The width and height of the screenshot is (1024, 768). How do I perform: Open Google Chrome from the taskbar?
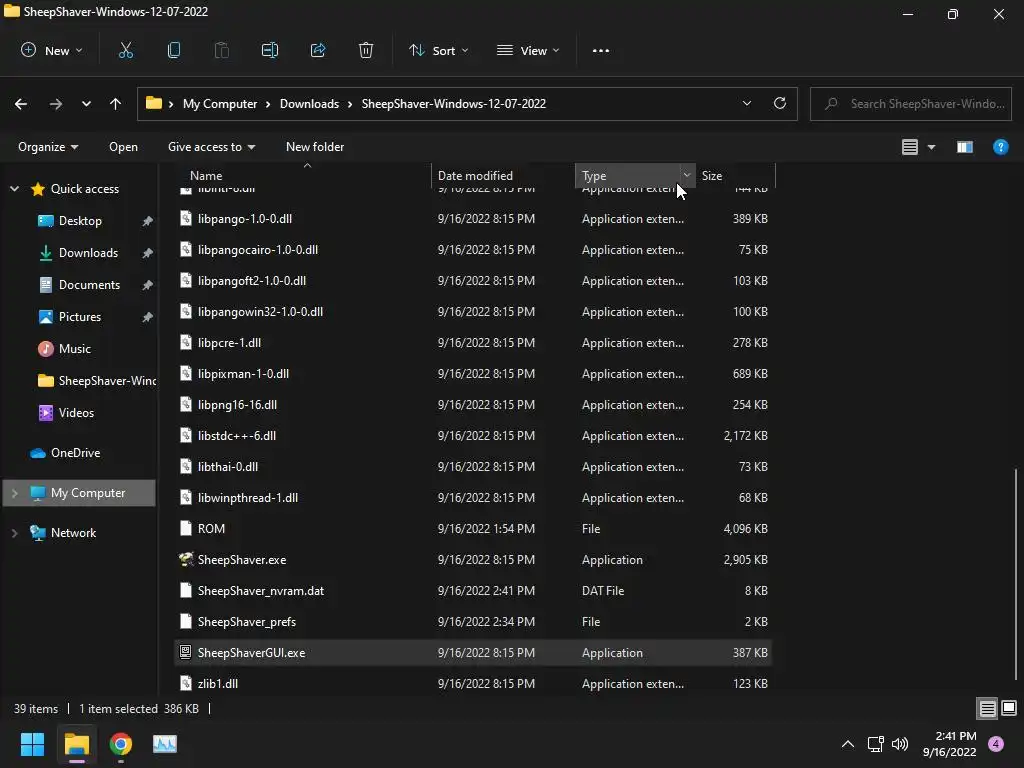pos(121,744)
